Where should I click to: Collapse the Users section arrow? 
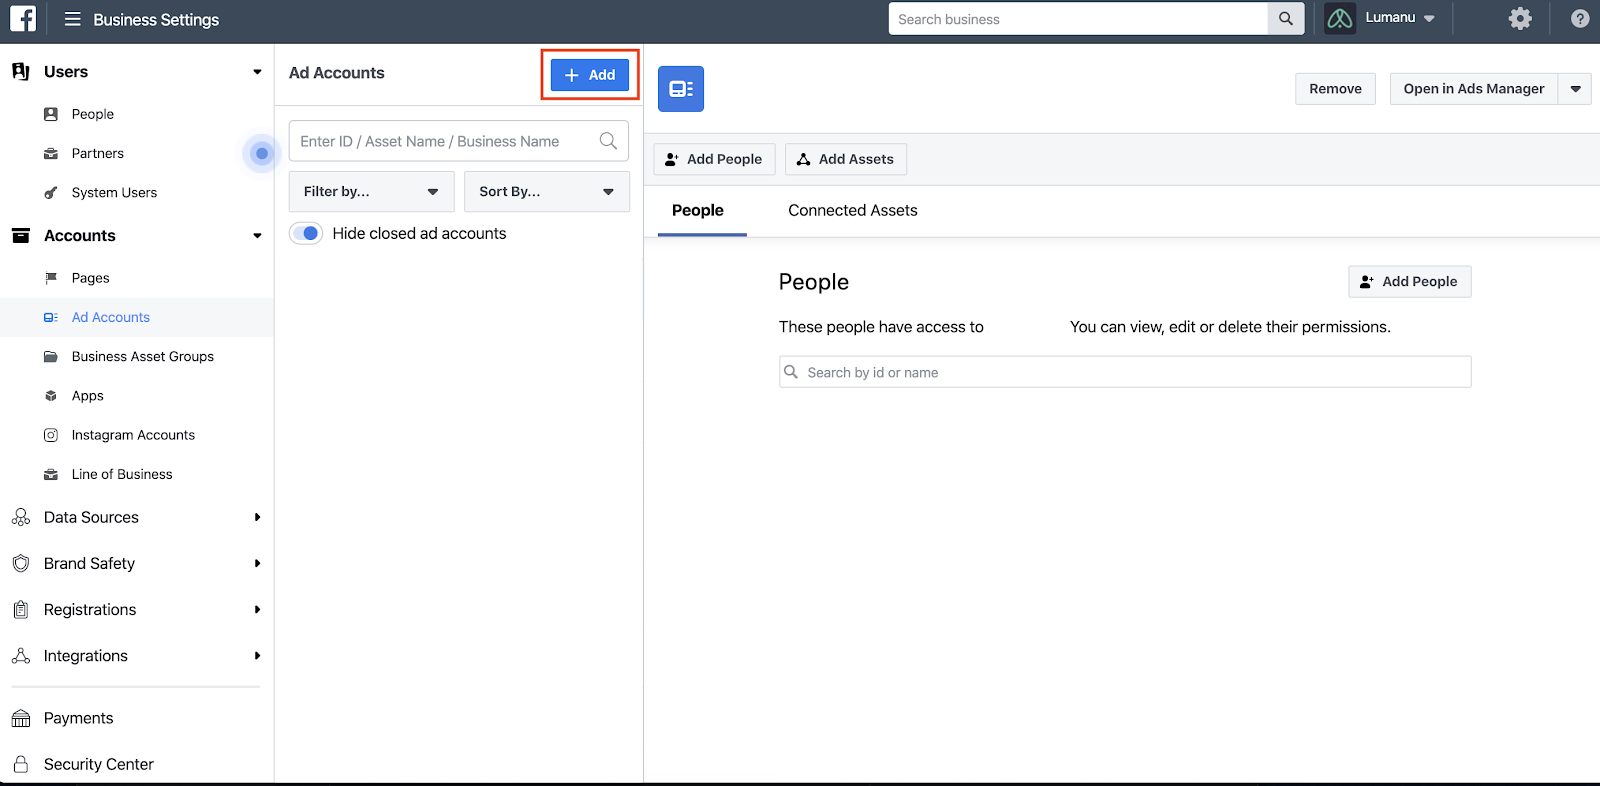pyautogui.click(x=257, y=72)
